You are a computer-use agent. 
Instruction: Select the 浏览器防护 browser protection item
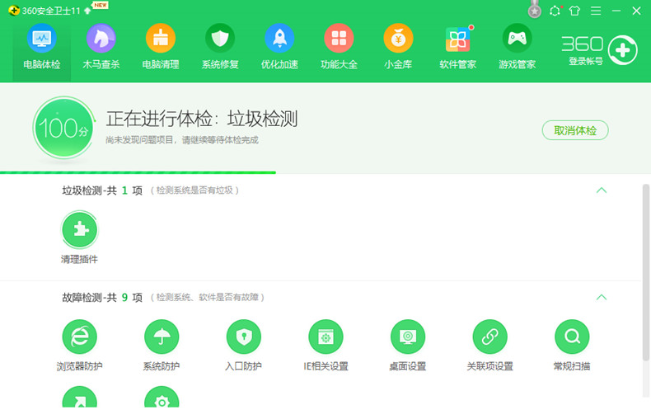[79, 337]
